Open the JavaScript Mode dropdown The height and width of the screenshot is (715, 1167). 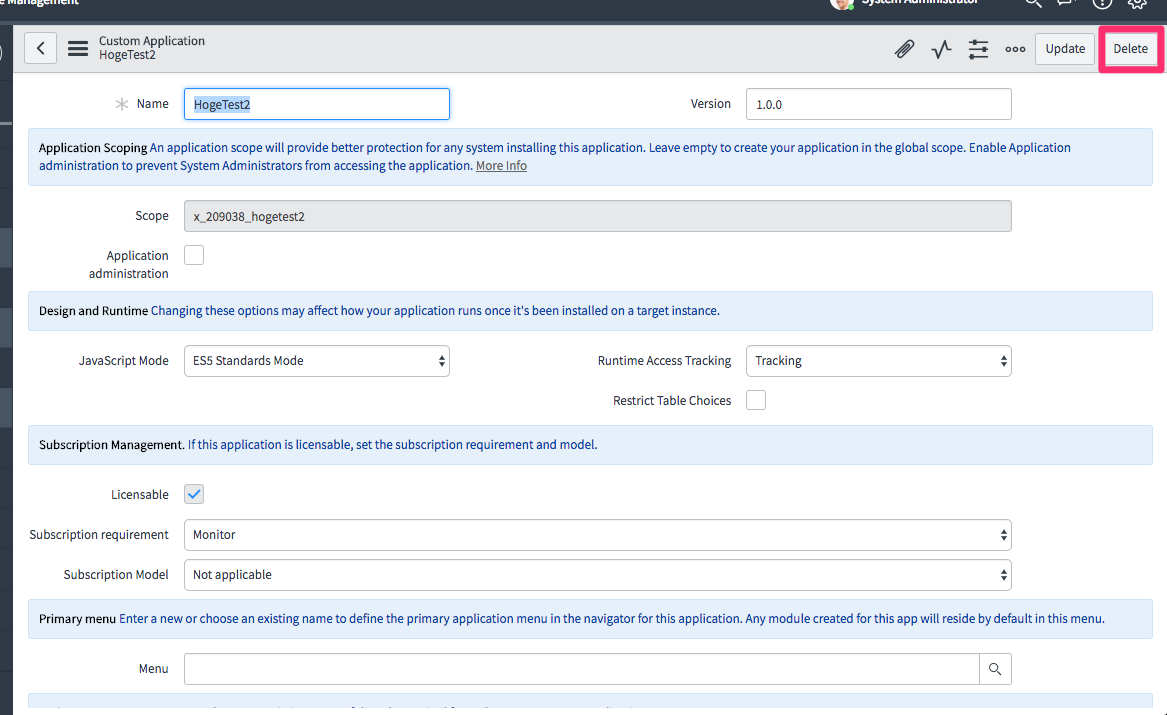click(316, 360)
